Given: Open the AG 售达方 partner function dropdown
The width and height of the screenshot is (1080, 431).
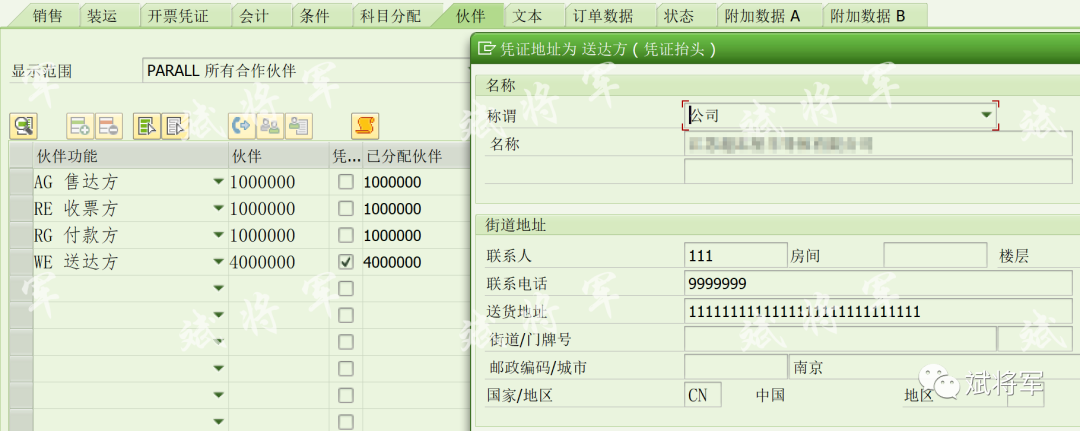Looking at the screenshot, I should point(218,182).
